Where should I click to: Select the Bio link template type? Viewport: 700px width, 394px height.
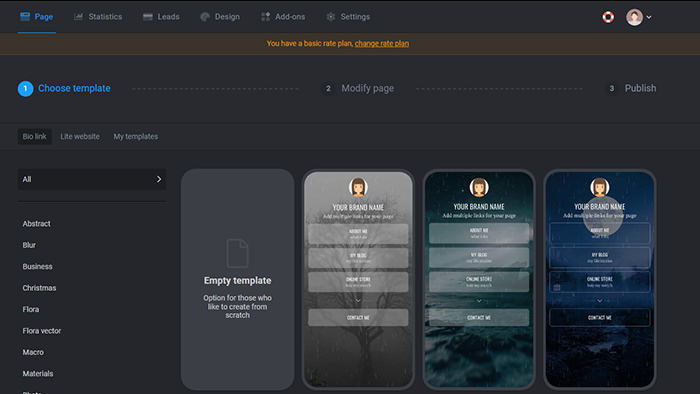pos(34,137)
